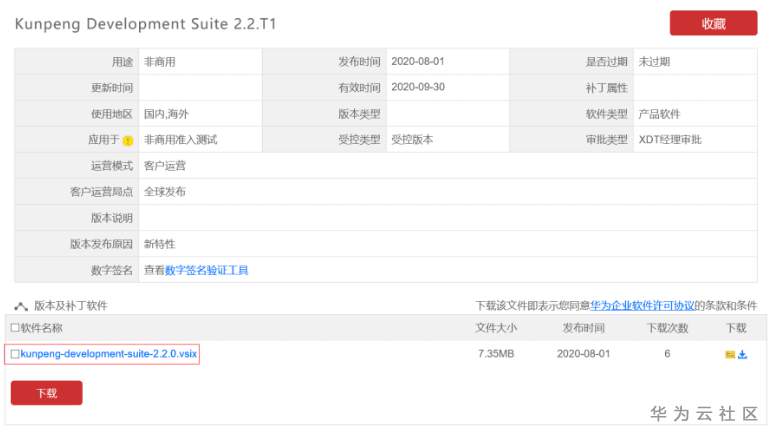Open the 数字签名验证工具 link

coord(206,270)
